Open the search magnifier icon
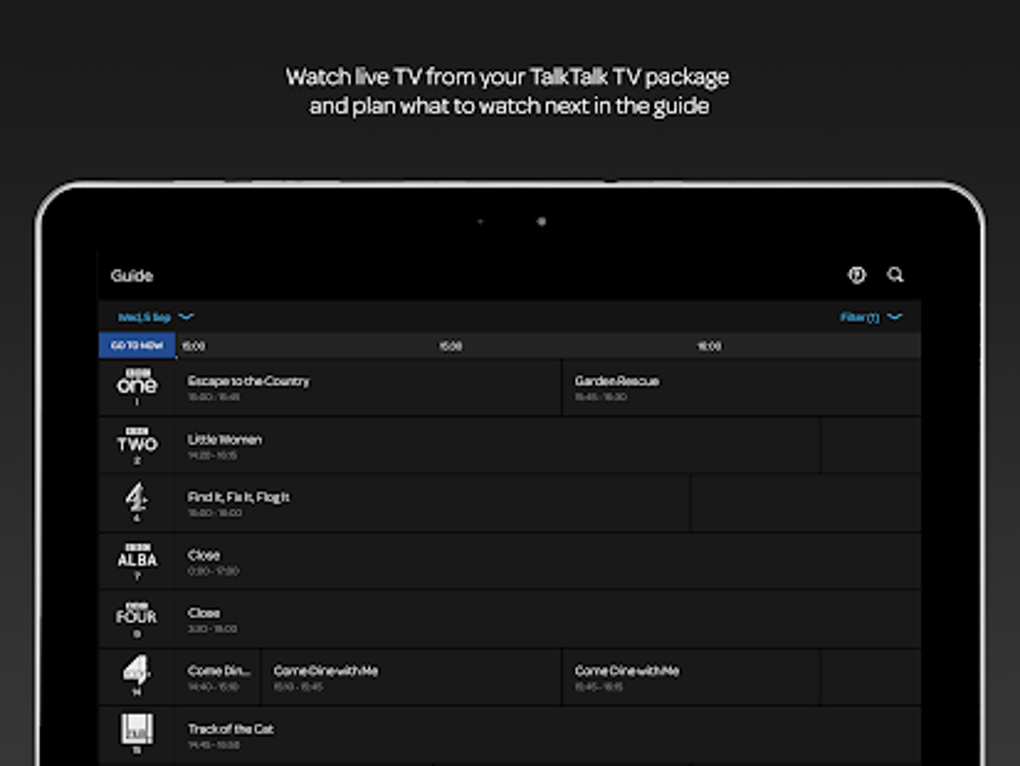This screenshot has width=1020, height=766. click(x=897, y=274)
